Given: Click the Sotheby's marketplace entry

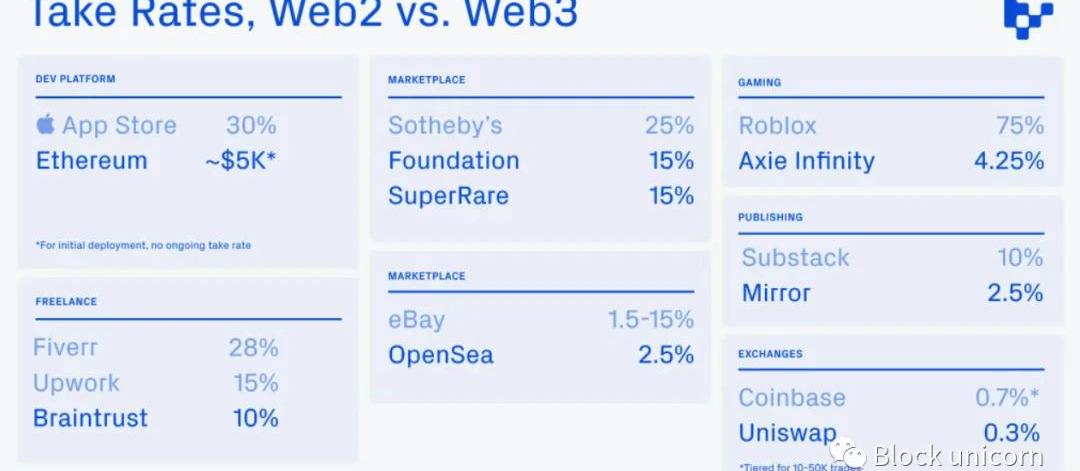Looking at the screenshot, I should (445, 126).
